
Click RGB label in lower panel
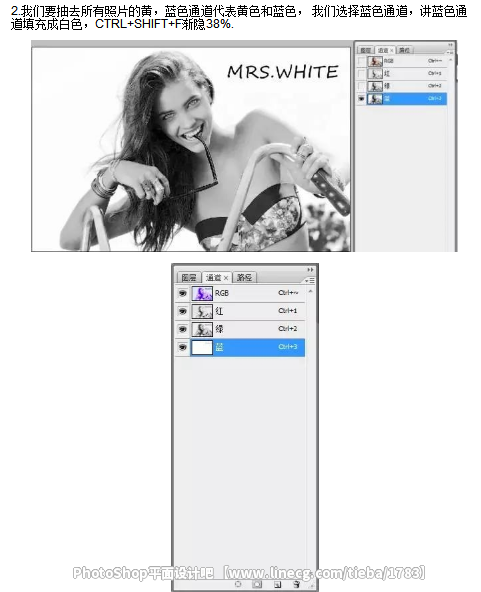tap(222, 293)
